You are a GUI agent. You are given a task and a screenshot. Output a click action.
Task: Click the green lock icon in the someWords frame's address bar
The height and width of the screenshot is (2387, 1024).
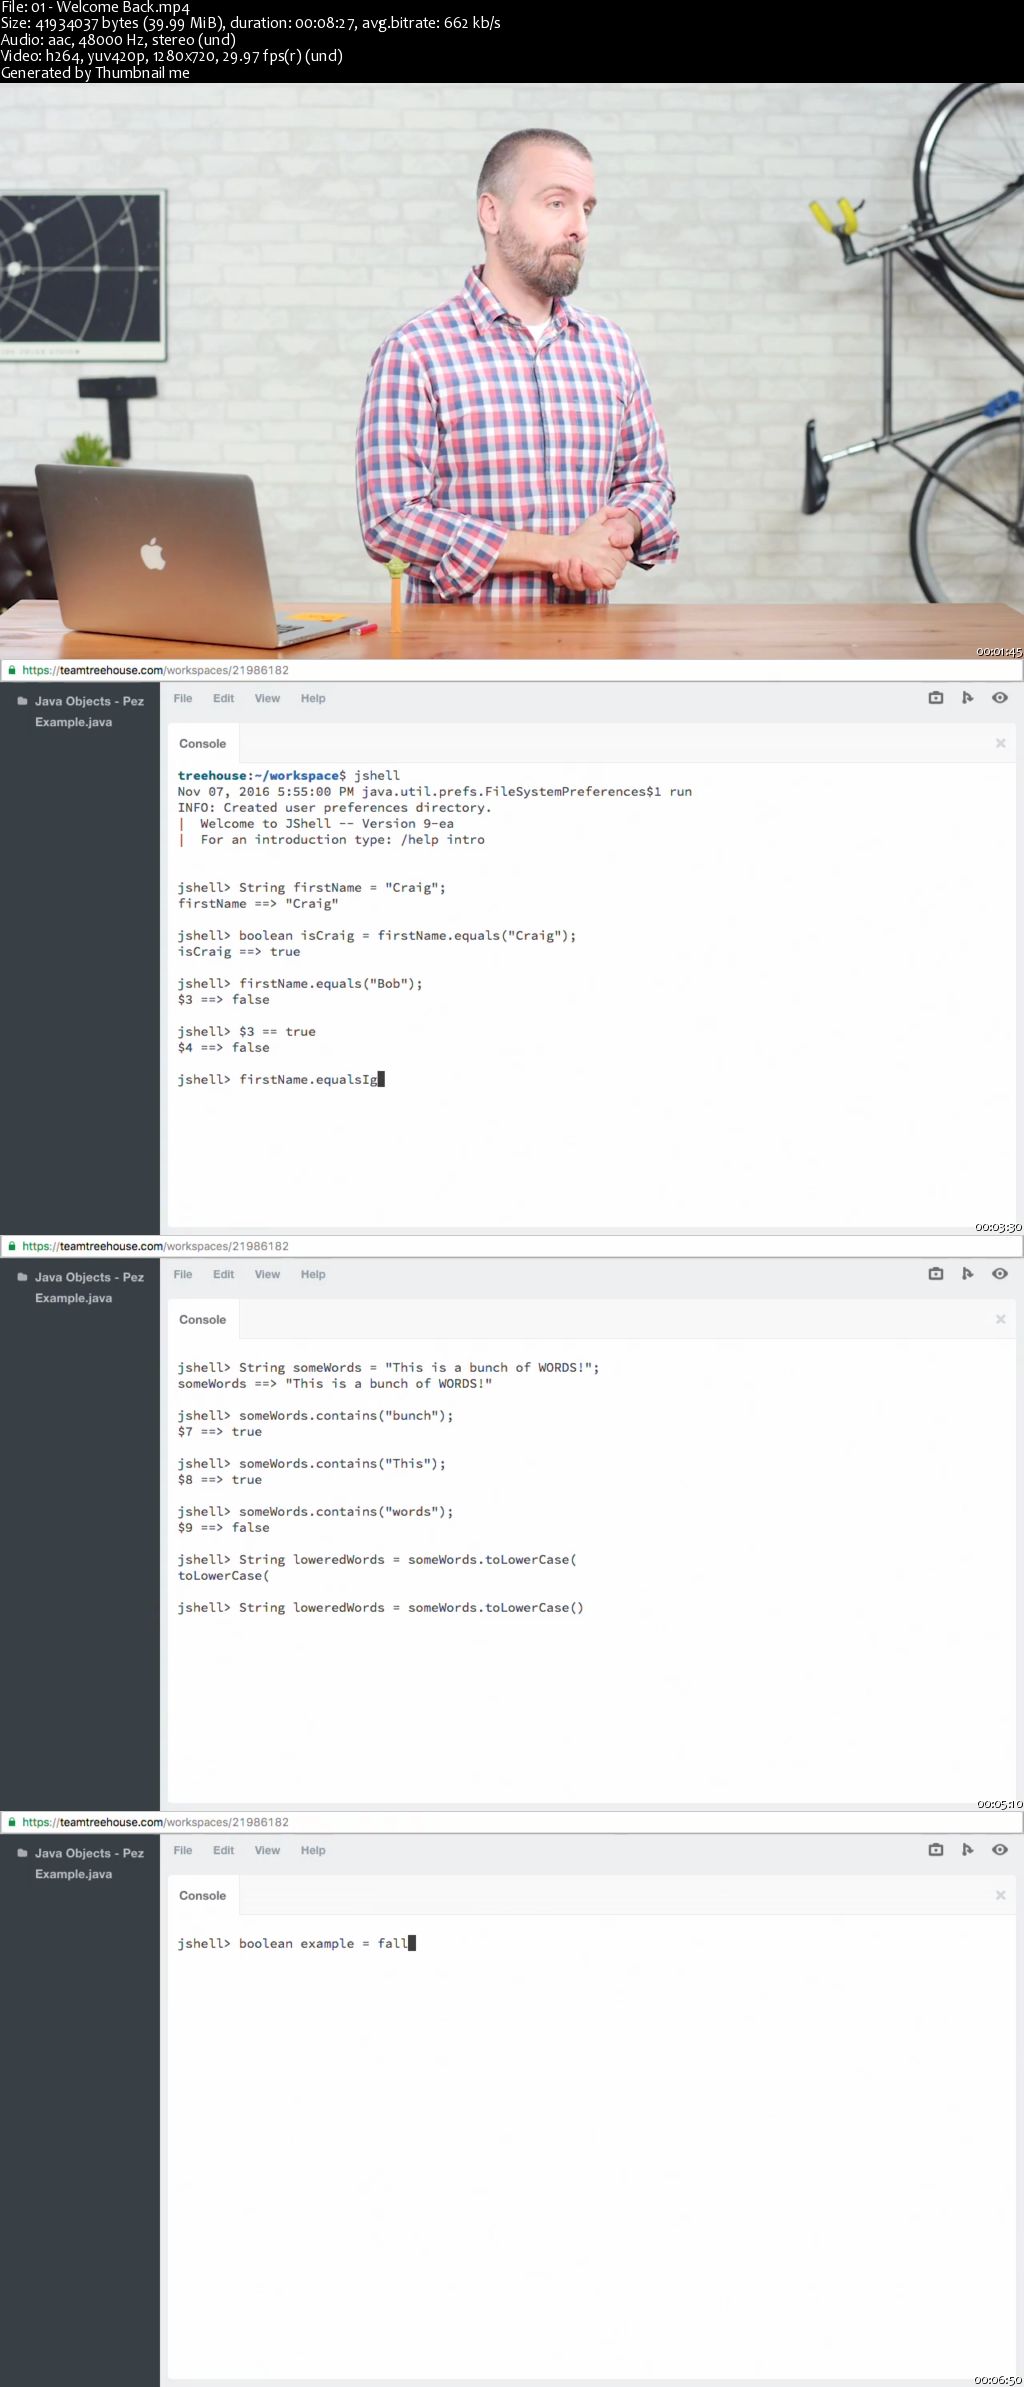point(12,1246)
